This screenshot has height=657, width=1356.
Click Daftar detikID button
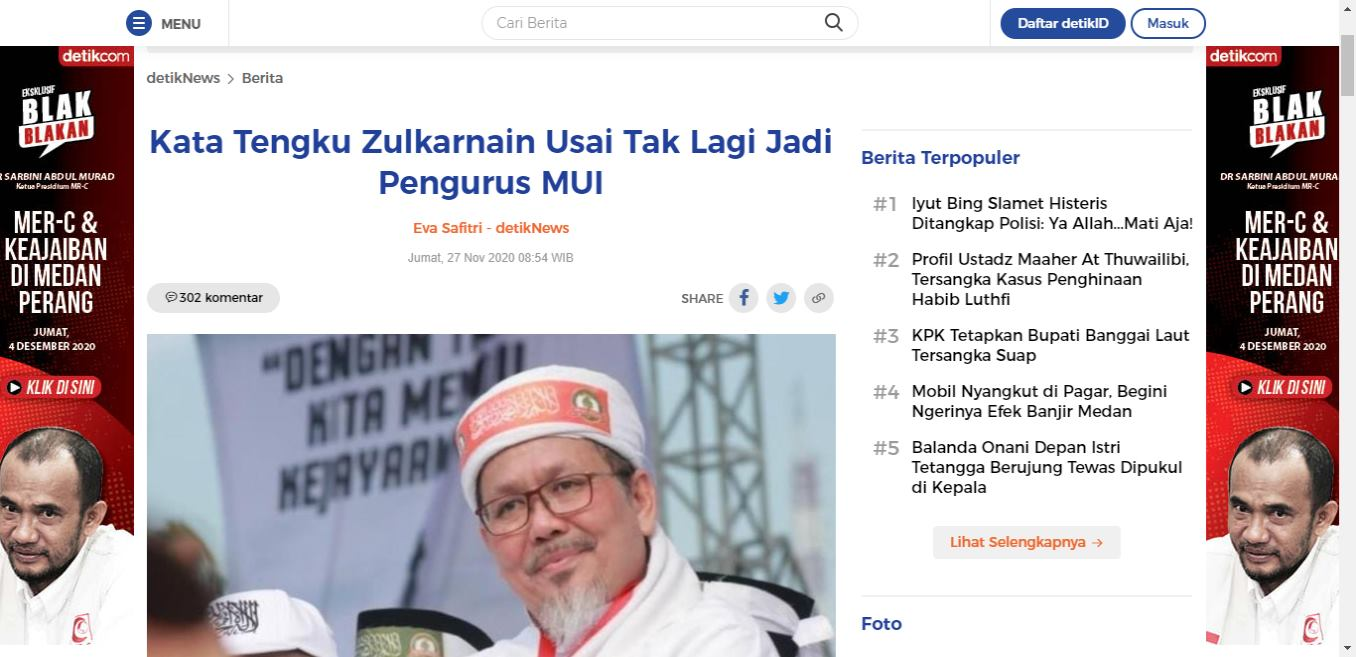pos(1063,23)
